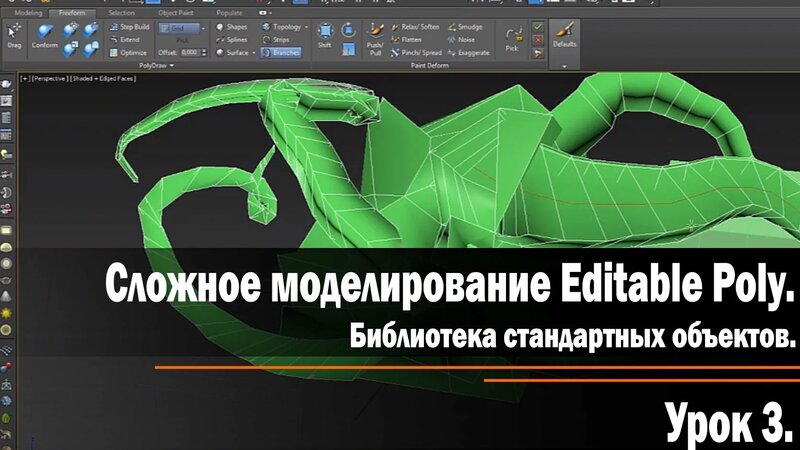
Task: Click the Offset spinner arrows
Action: tap(204, 53)
